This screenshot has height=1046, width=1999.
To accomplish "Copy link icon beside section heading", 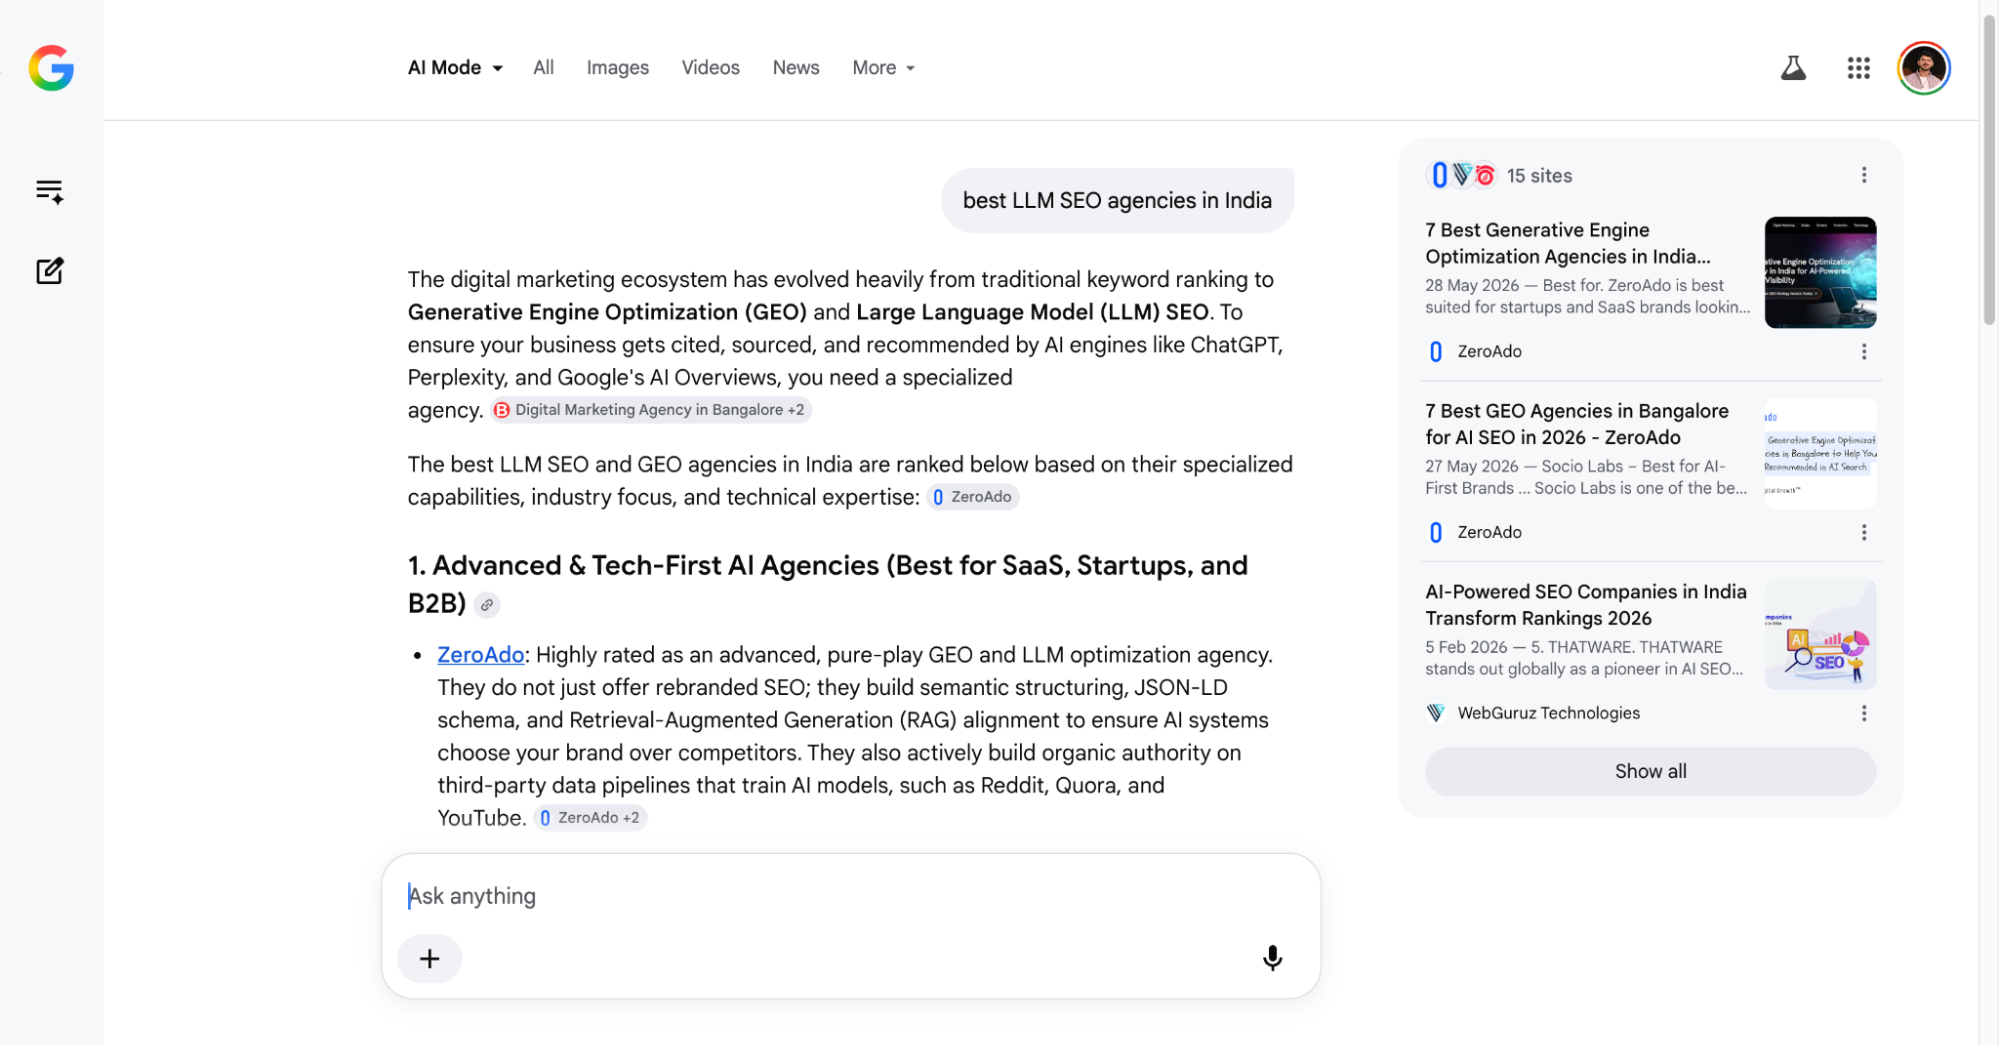I will pos(487,605).
